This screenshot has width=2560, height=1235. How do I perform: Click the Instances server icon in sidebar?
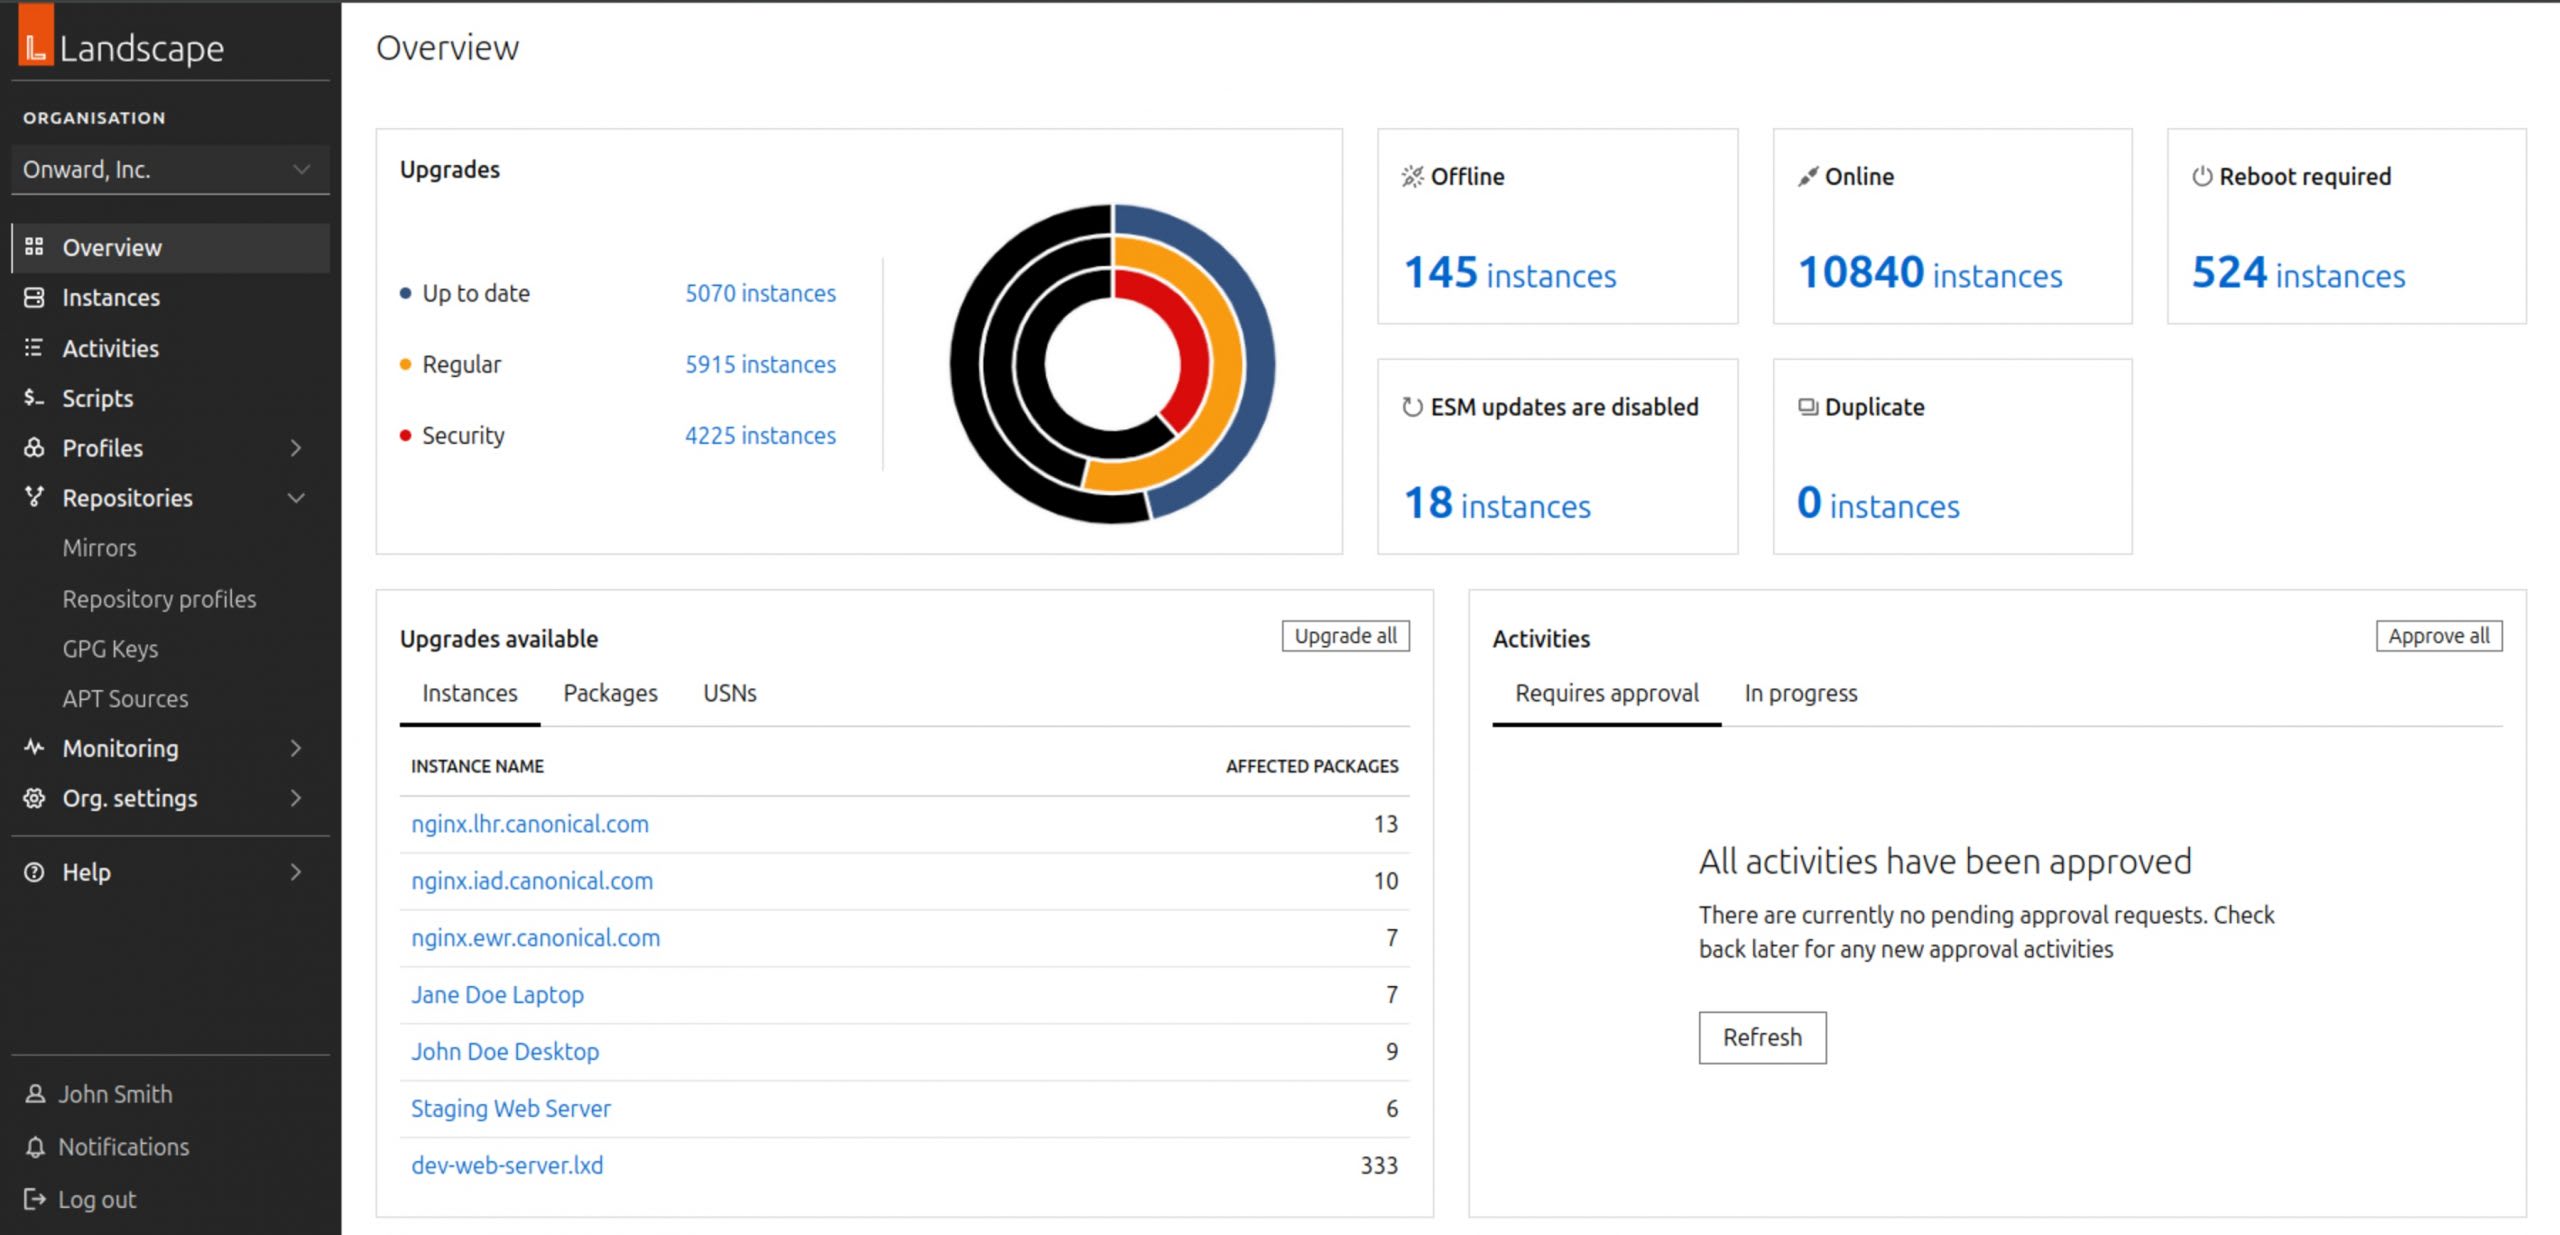pyautogui.click(x=34, y=297)
